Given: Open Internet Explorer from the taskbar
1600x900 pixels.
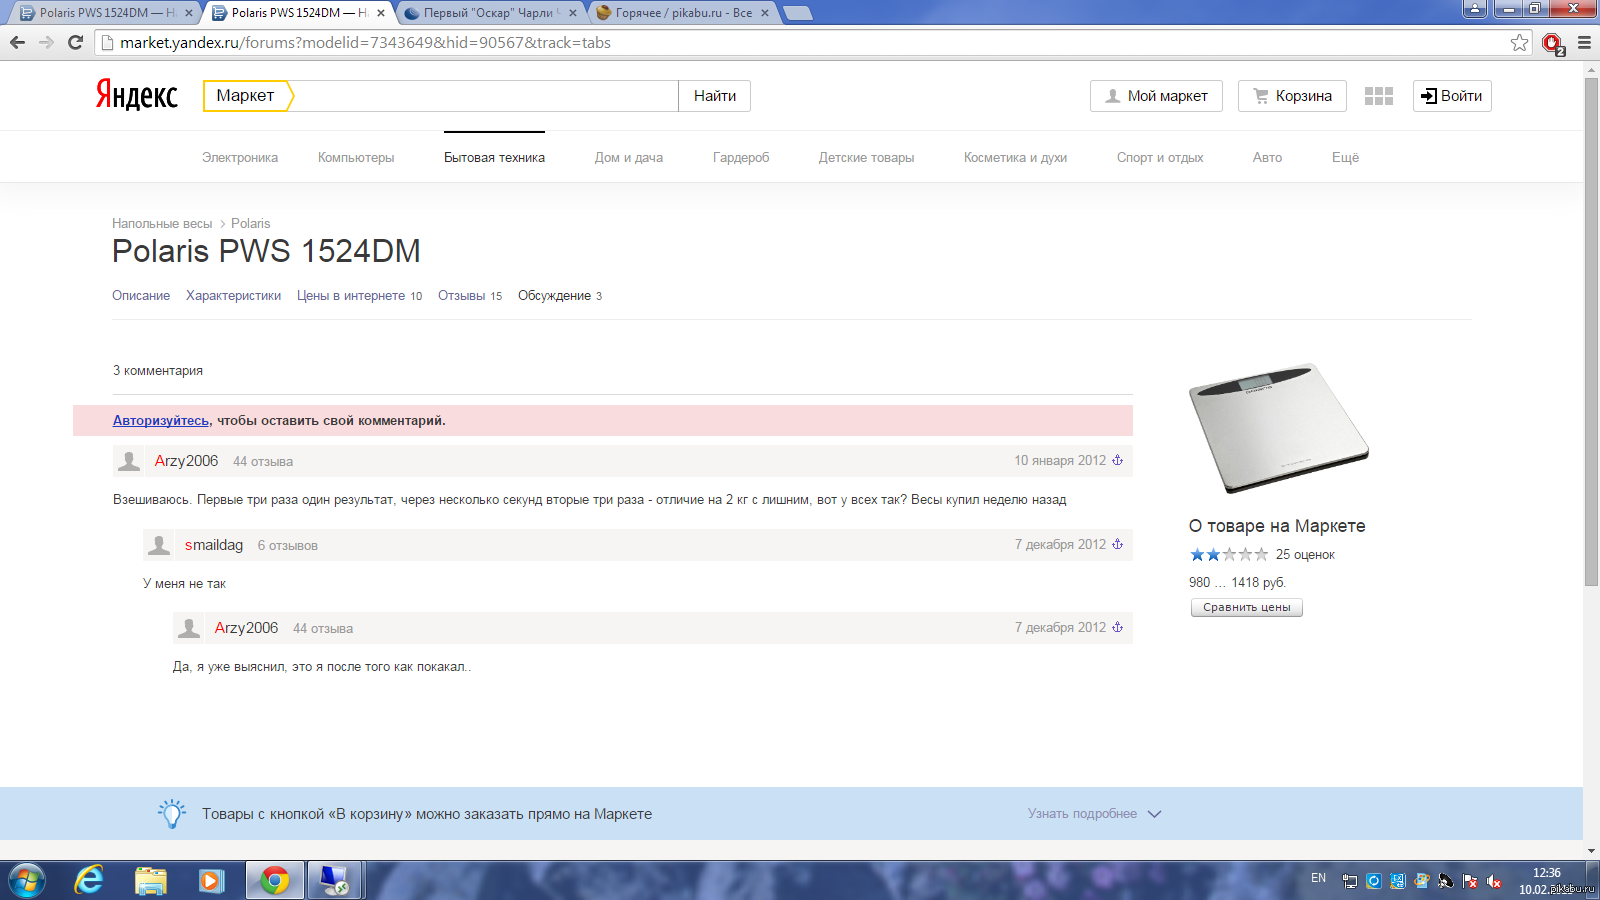Looking at the screenshot, I should tap(89, 880).
